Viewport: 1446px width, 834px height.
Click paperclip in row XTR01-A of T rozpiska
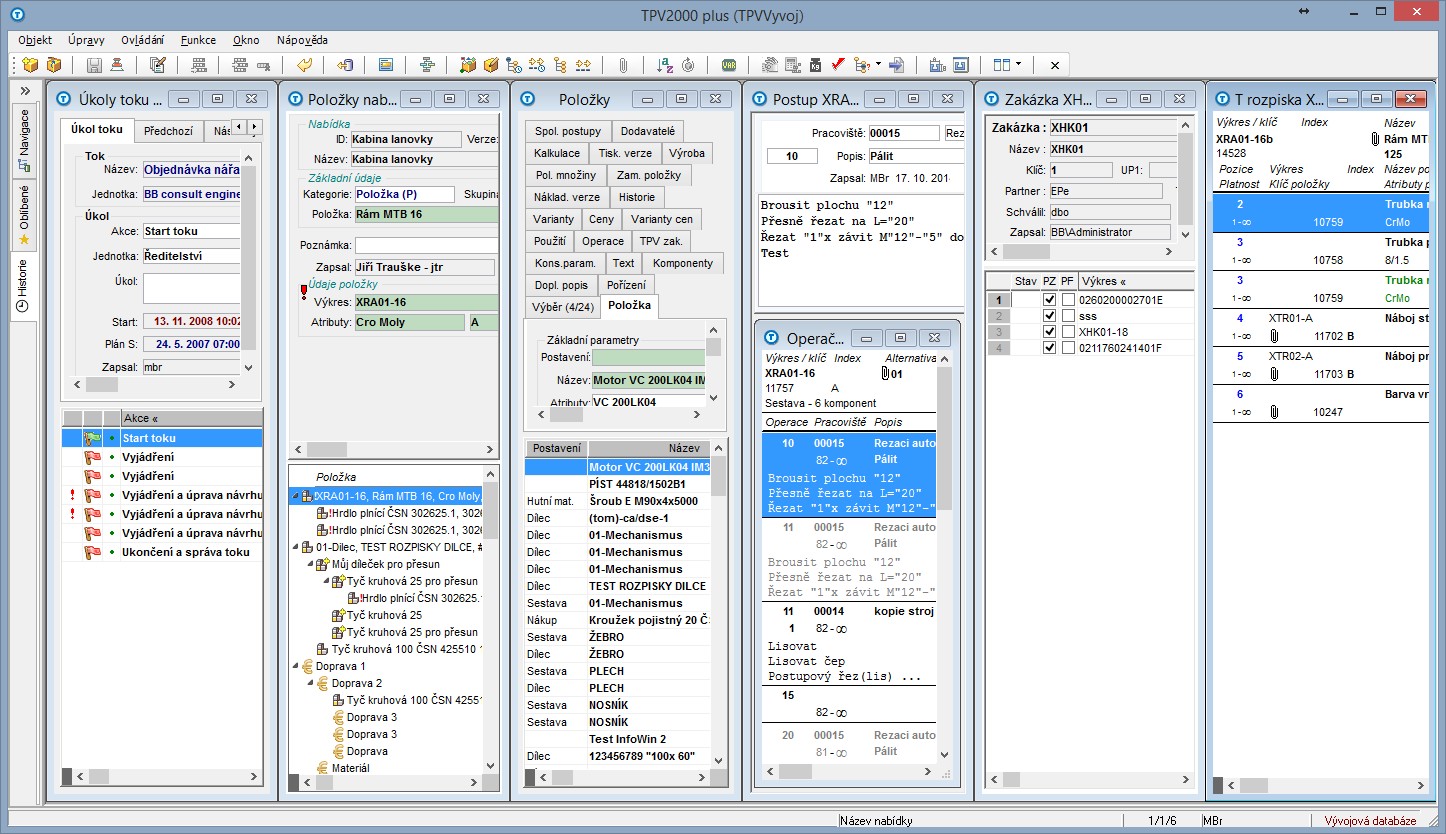point(1273,336)
